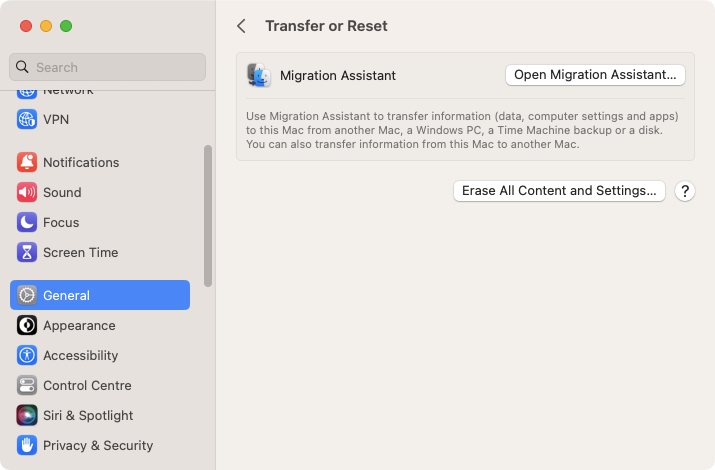Select the Privacy & Security label

tap(98, 446)
